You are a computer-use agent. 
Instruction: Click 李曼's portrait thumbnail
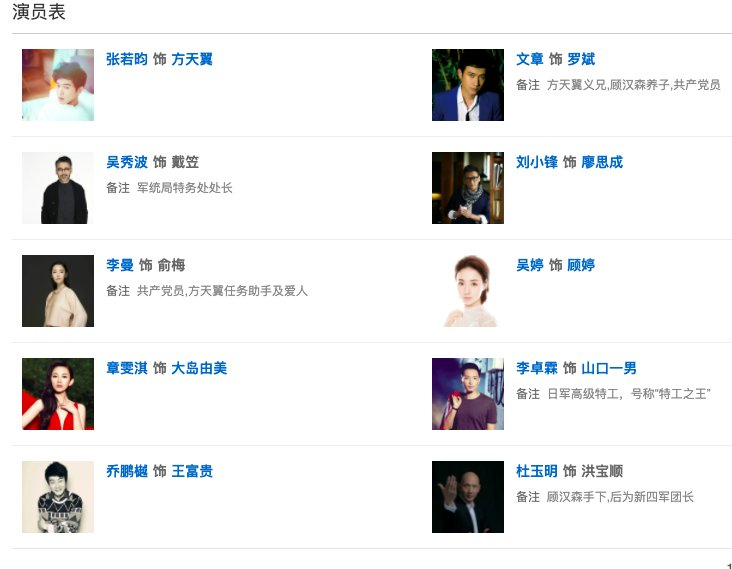58,291
